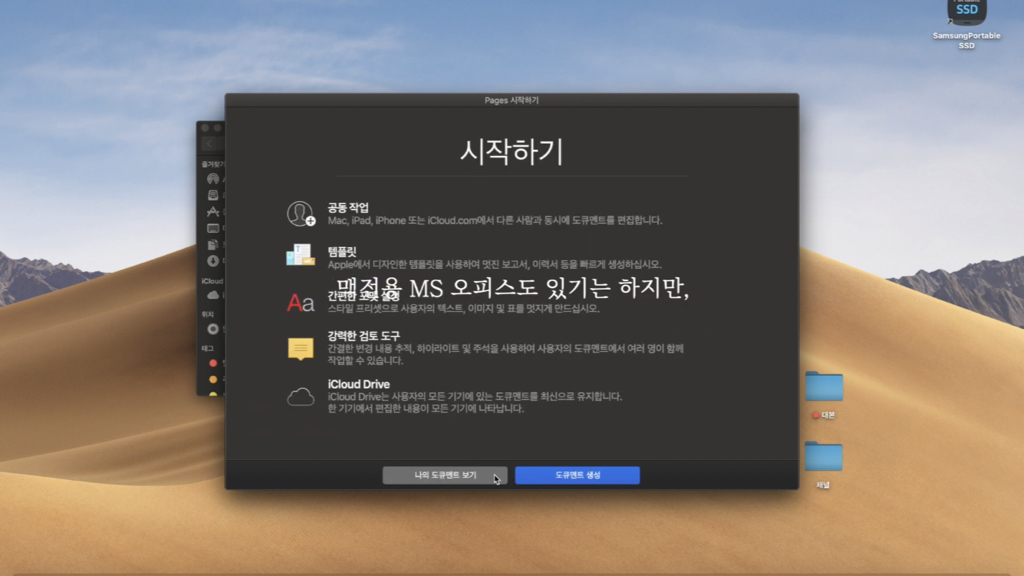Go back using Finder's back chevron
1024x576 pixels.
(209, 144)
